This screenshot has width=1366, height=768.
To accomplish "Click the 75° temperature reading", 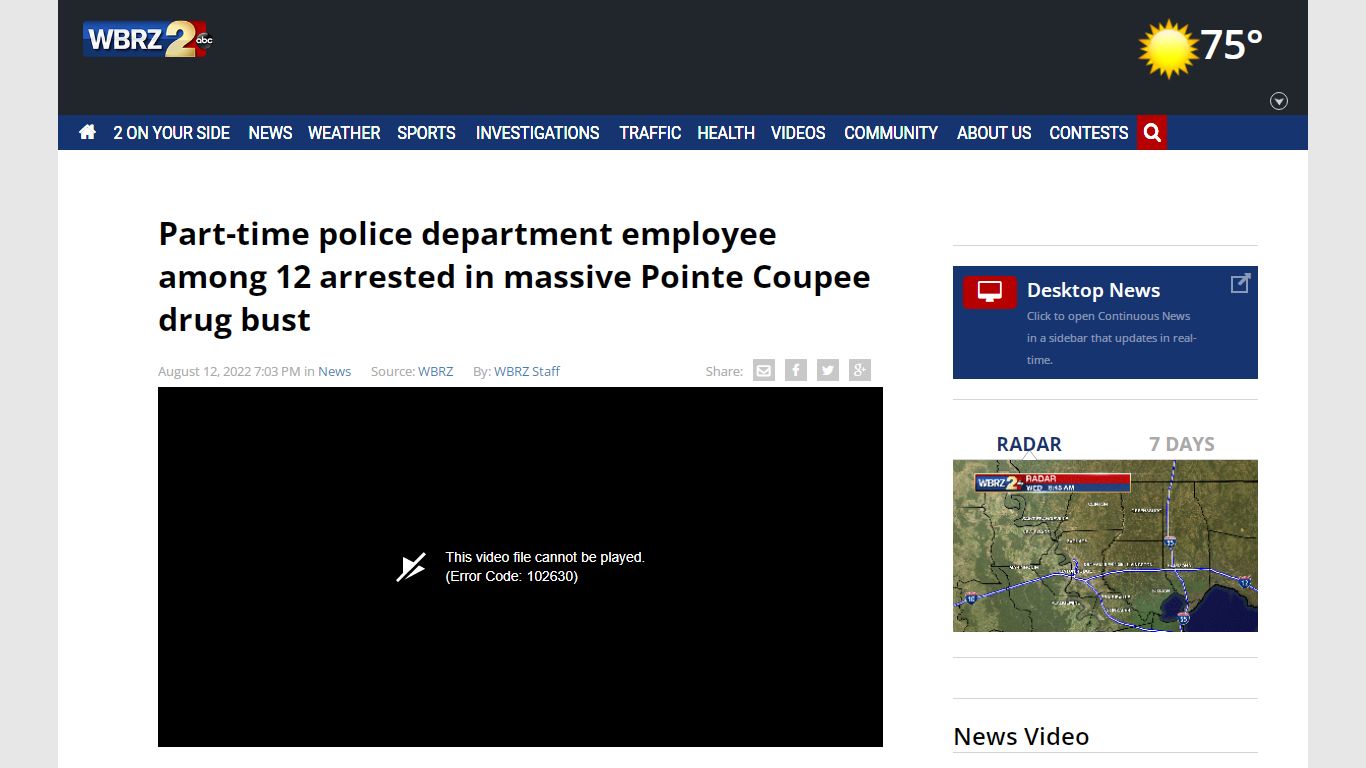I will tap(1231, 45).
